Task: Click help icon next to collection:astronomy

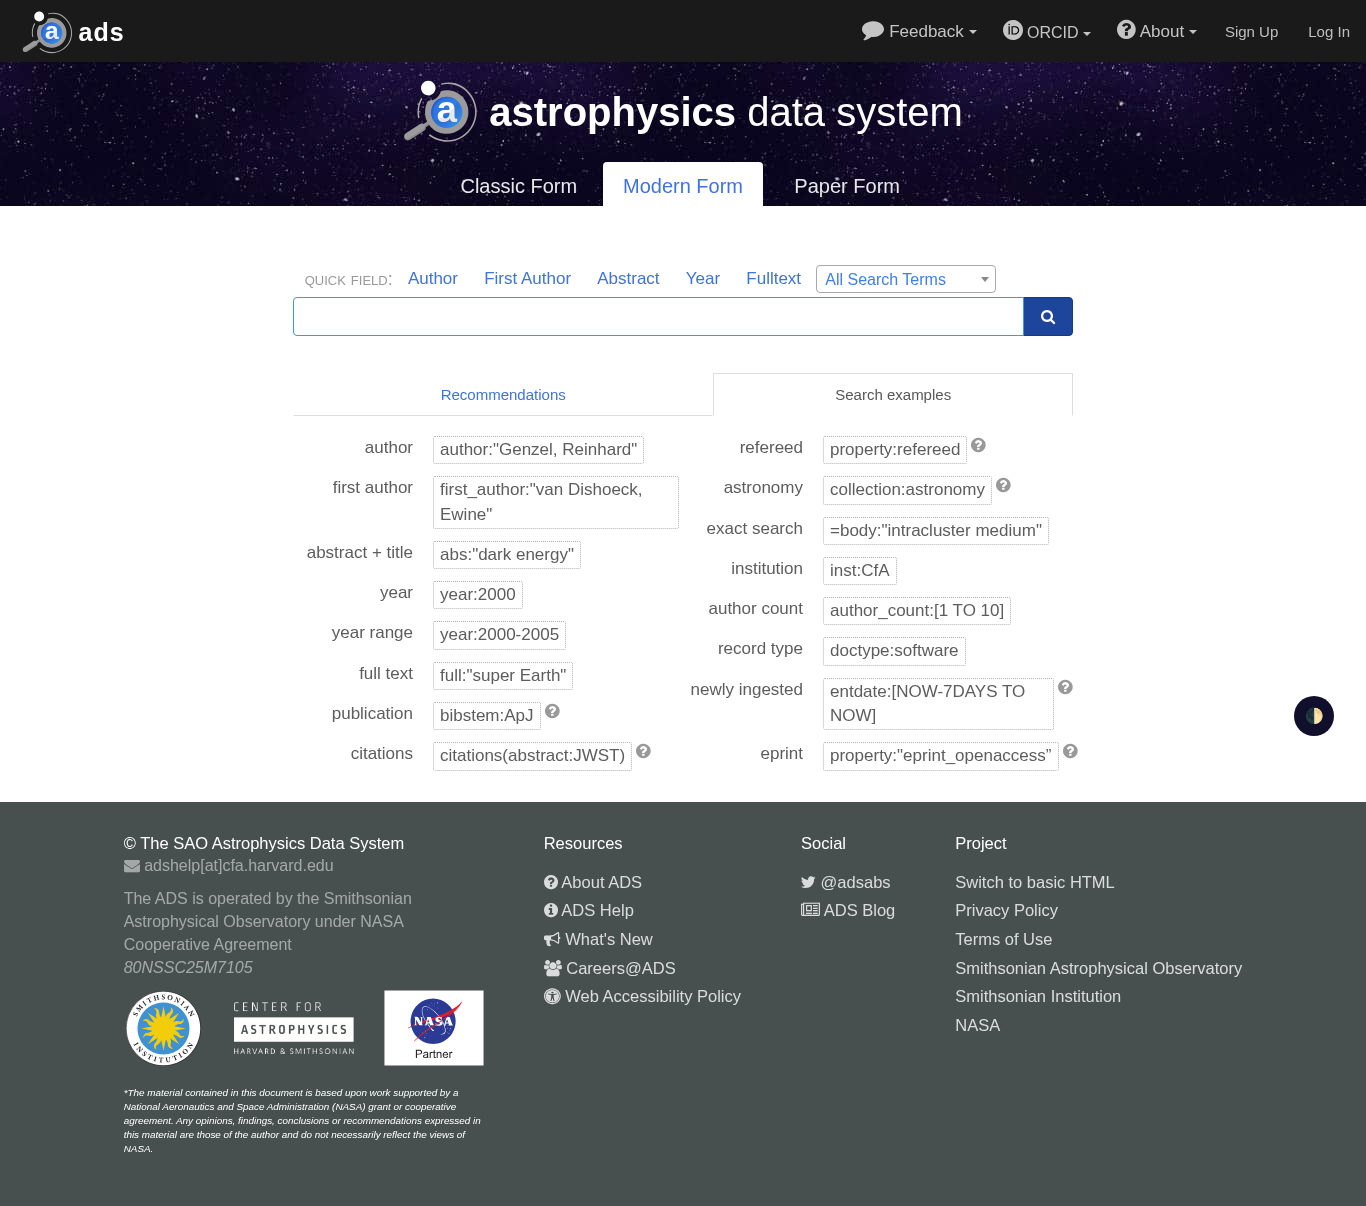Action: point(1003,485)
